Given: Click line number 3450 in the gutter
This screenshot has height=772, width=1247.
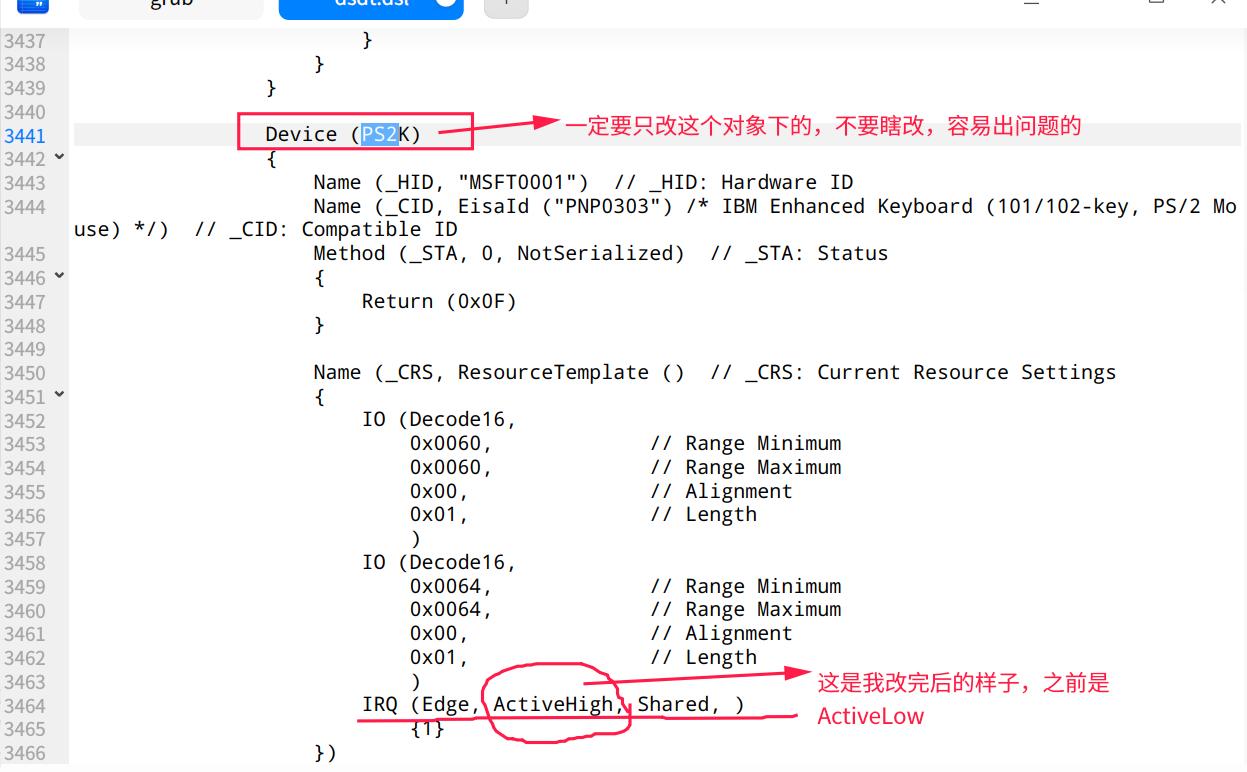Looking at the screenshot, I should click(x=24, y=373).
